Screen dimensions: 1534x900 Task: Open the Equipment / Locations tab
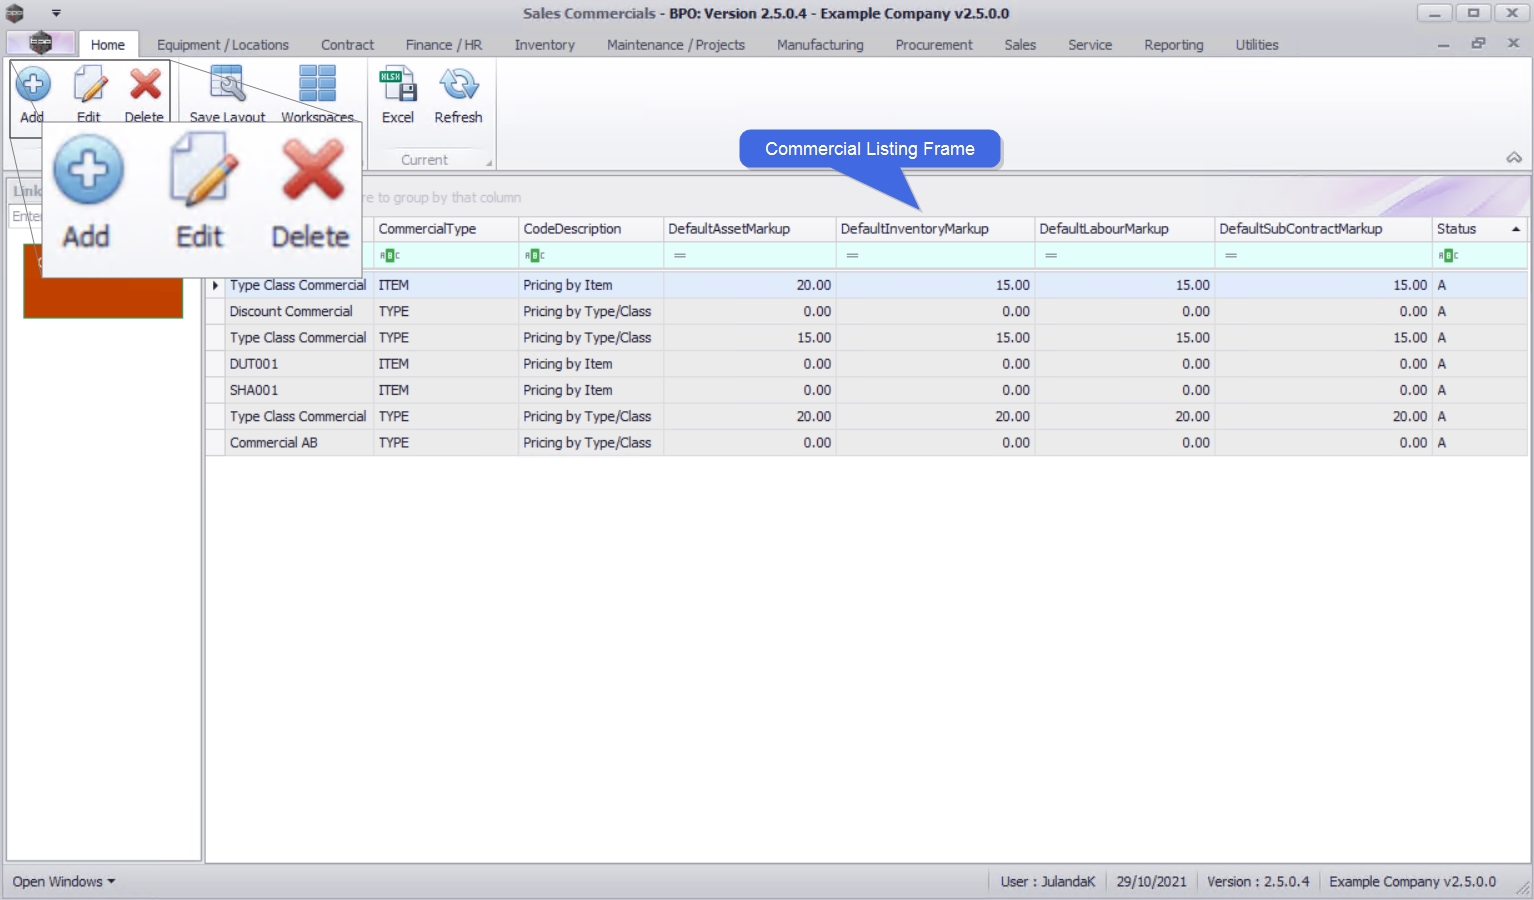(x=223, y=45)
